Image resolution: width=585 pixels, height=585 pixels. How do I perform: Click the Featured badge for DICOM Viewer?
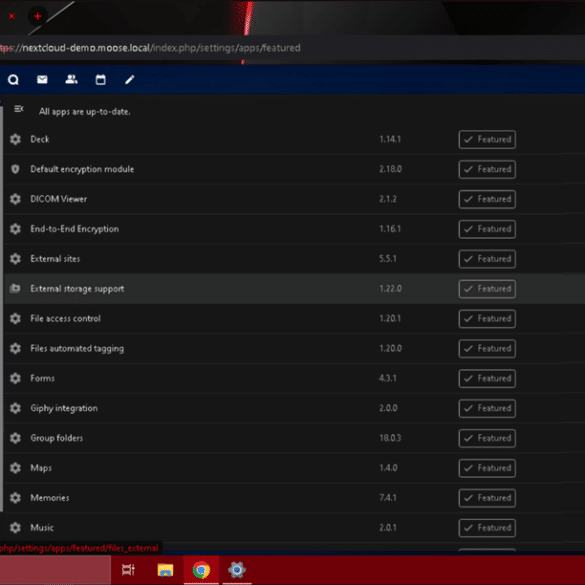[487, 199]
